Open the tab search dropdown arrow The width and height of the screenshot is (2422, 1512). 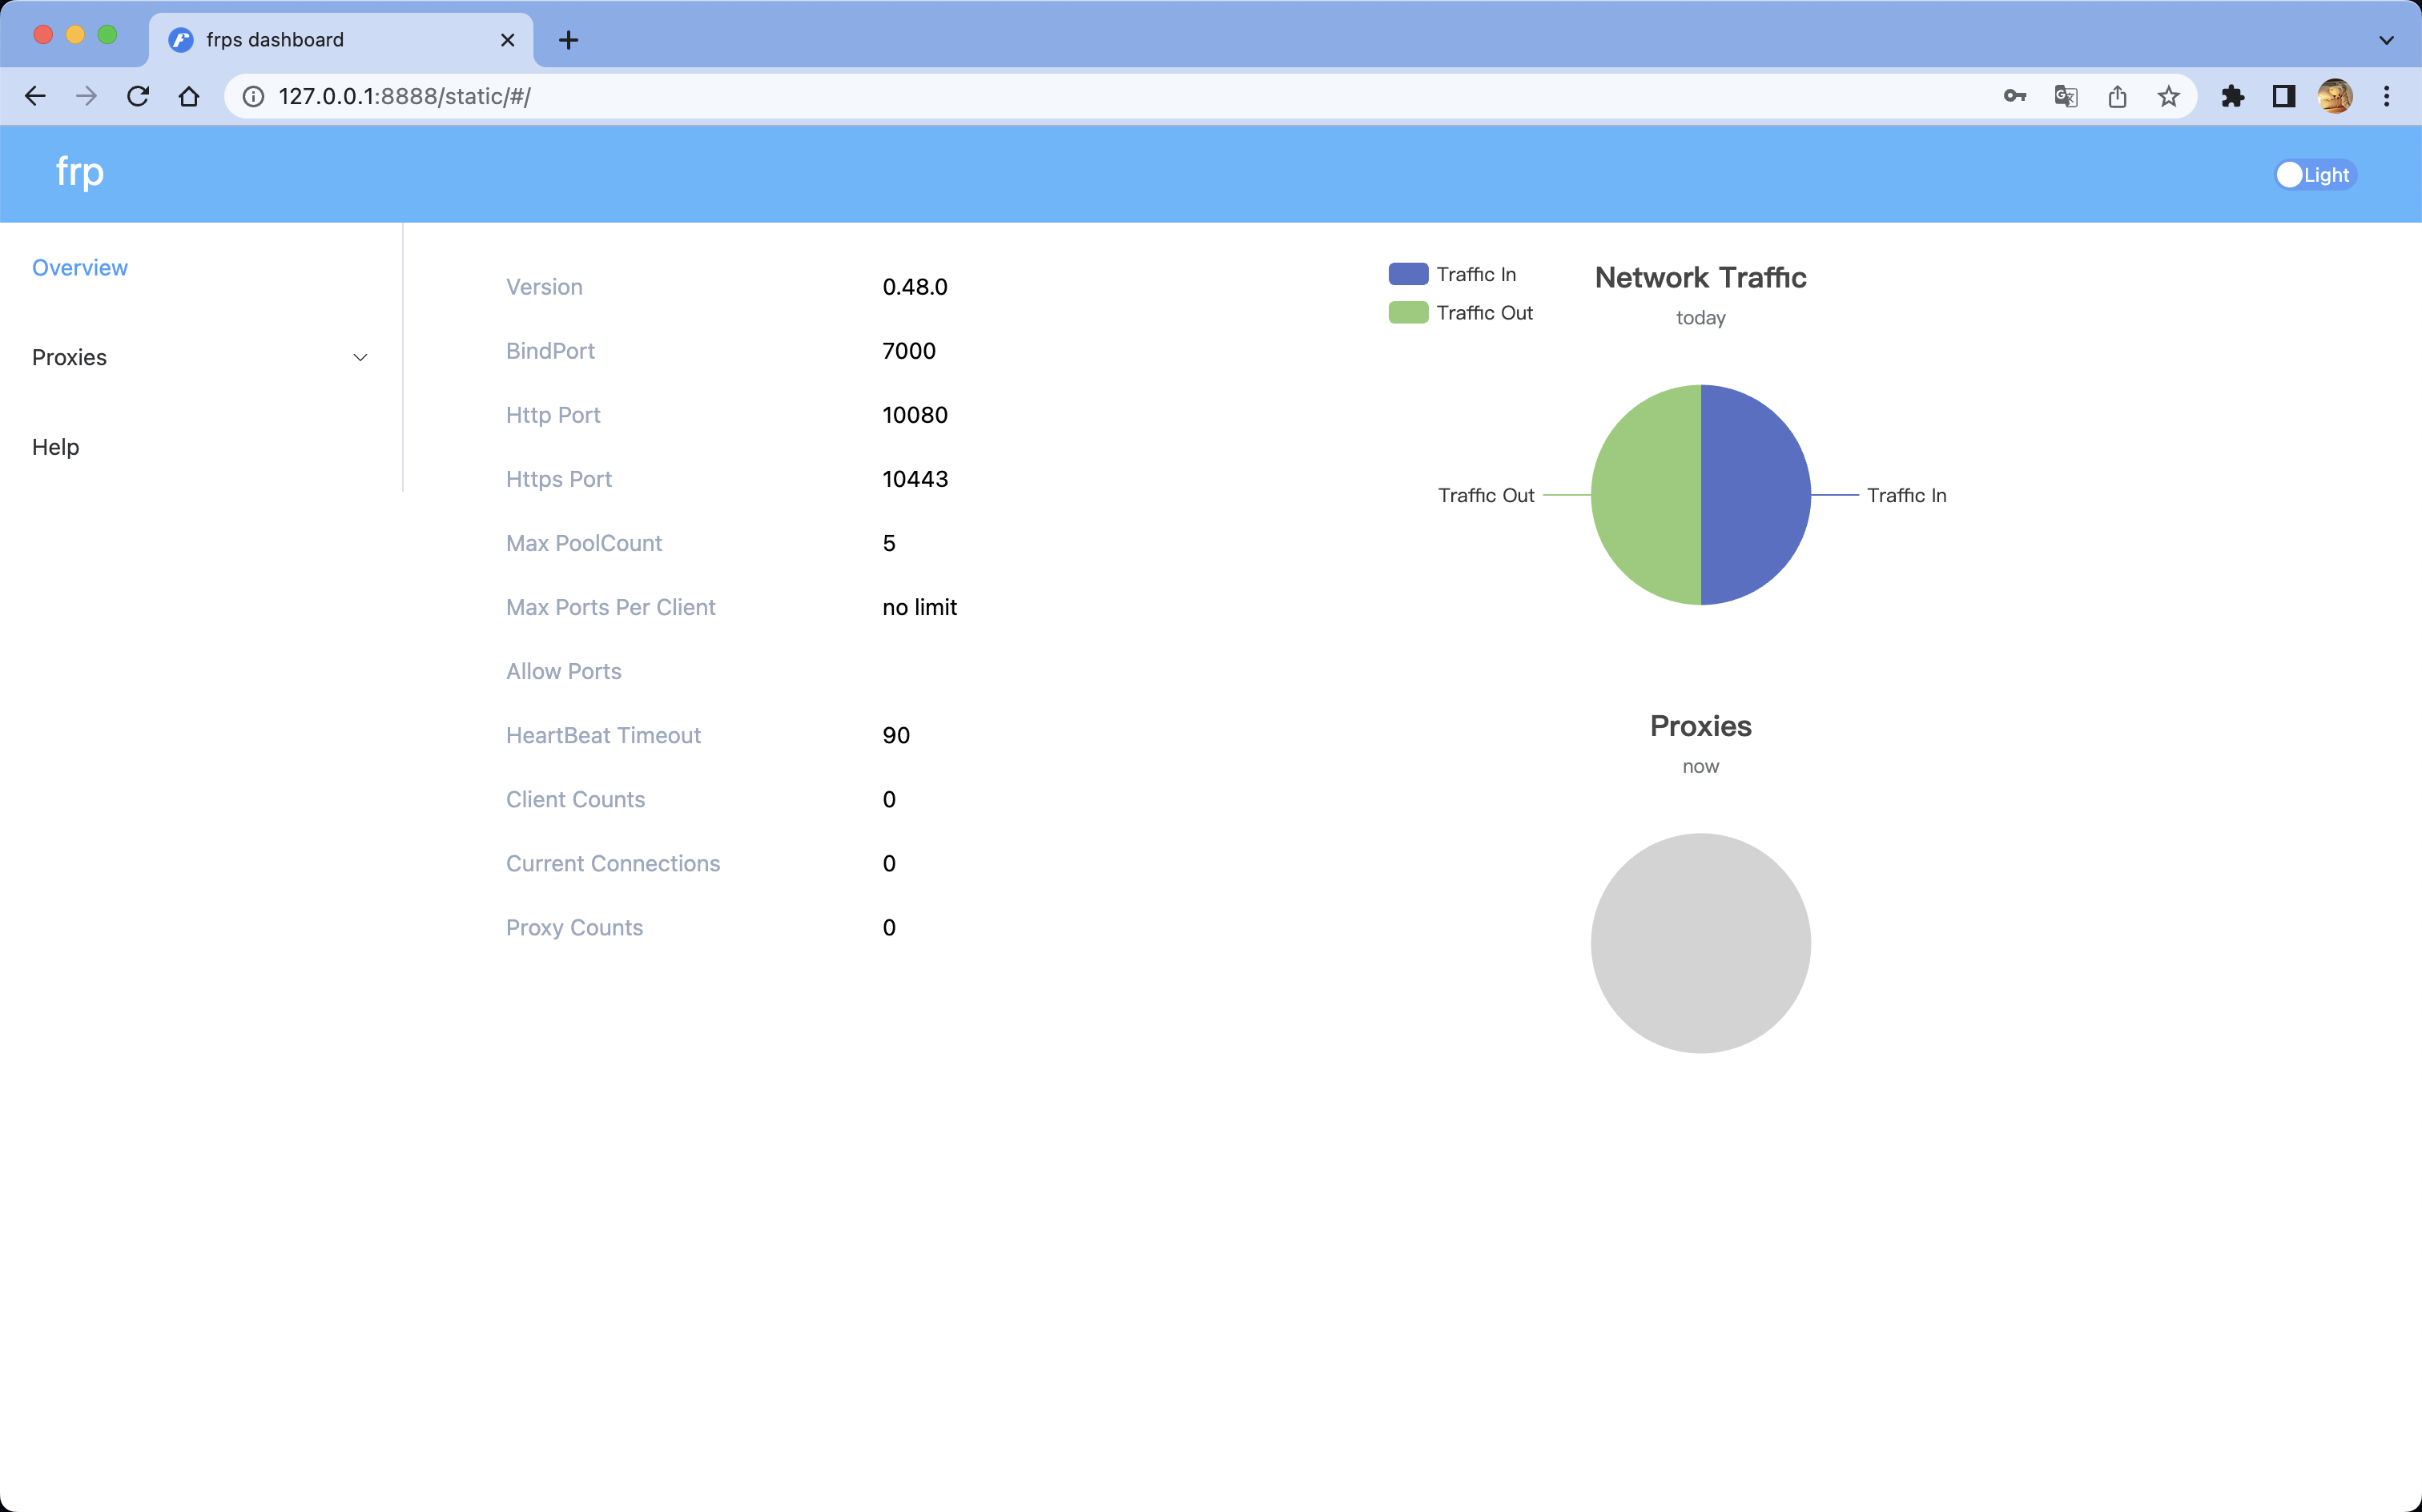[2386, 40]
